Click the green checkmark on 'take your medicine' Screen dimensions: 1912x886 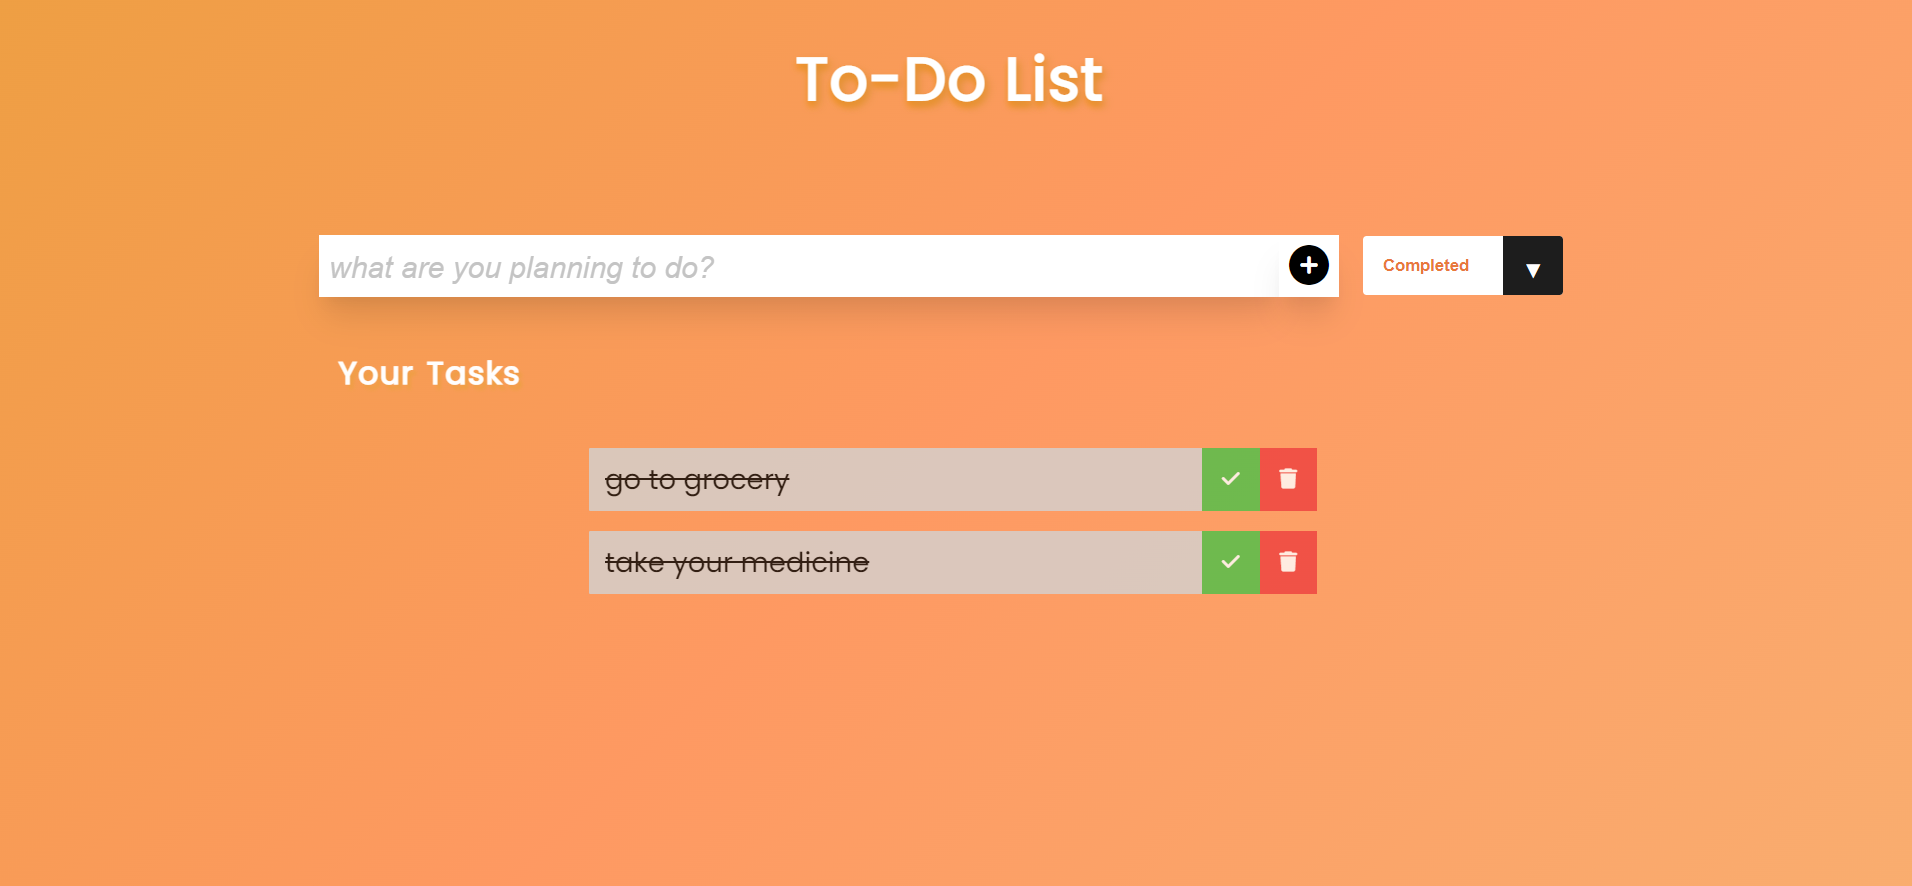coord(1230,562)
